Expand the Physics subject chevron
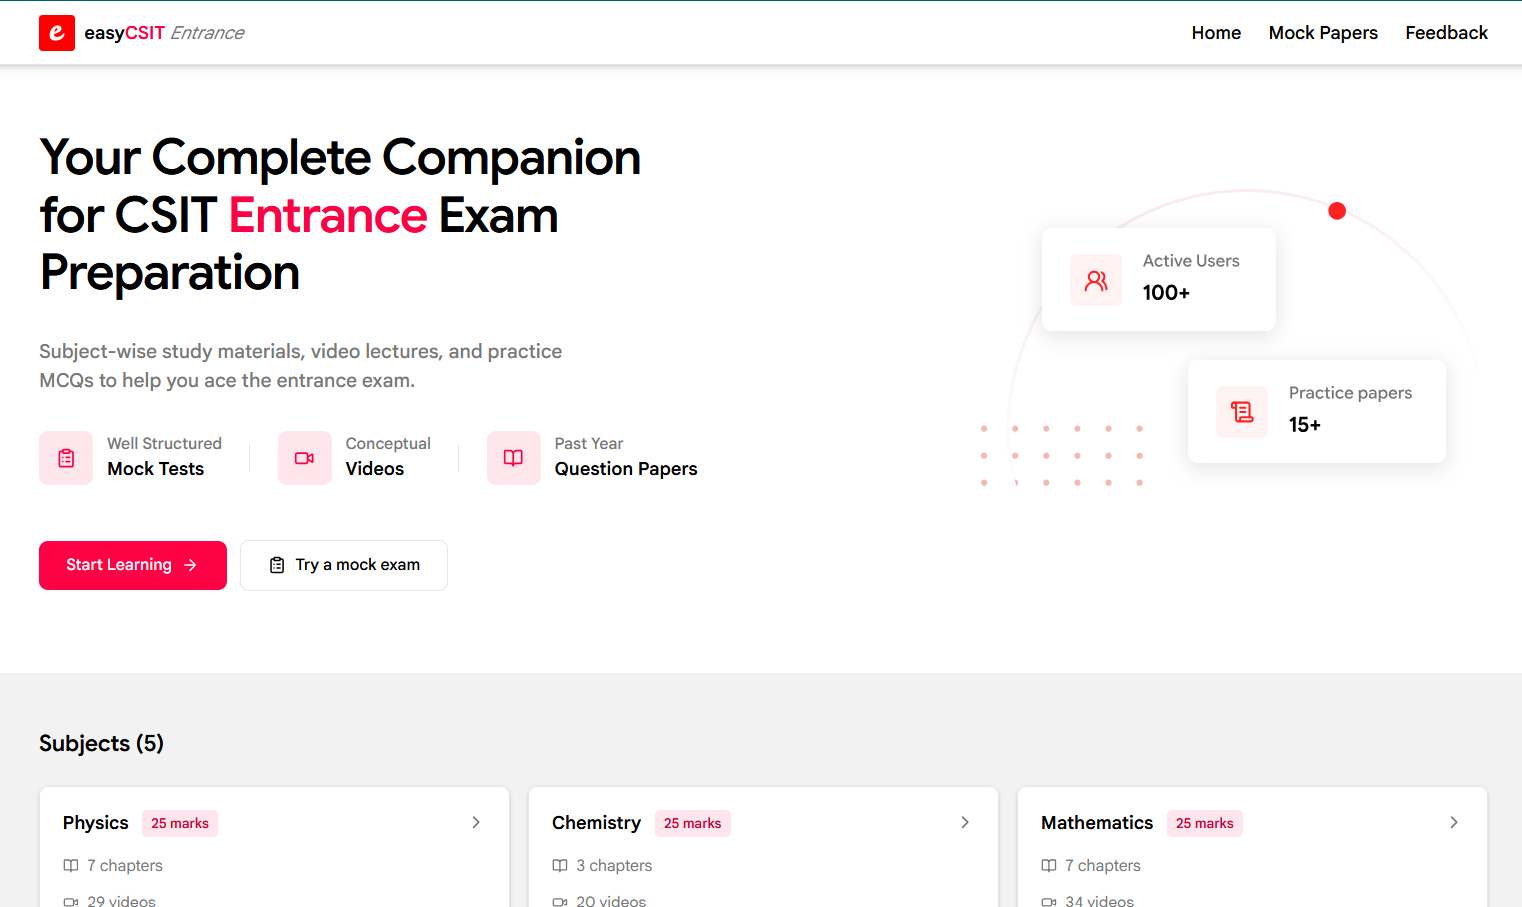Screen dimensions: 1522x907 click(476, 822)
